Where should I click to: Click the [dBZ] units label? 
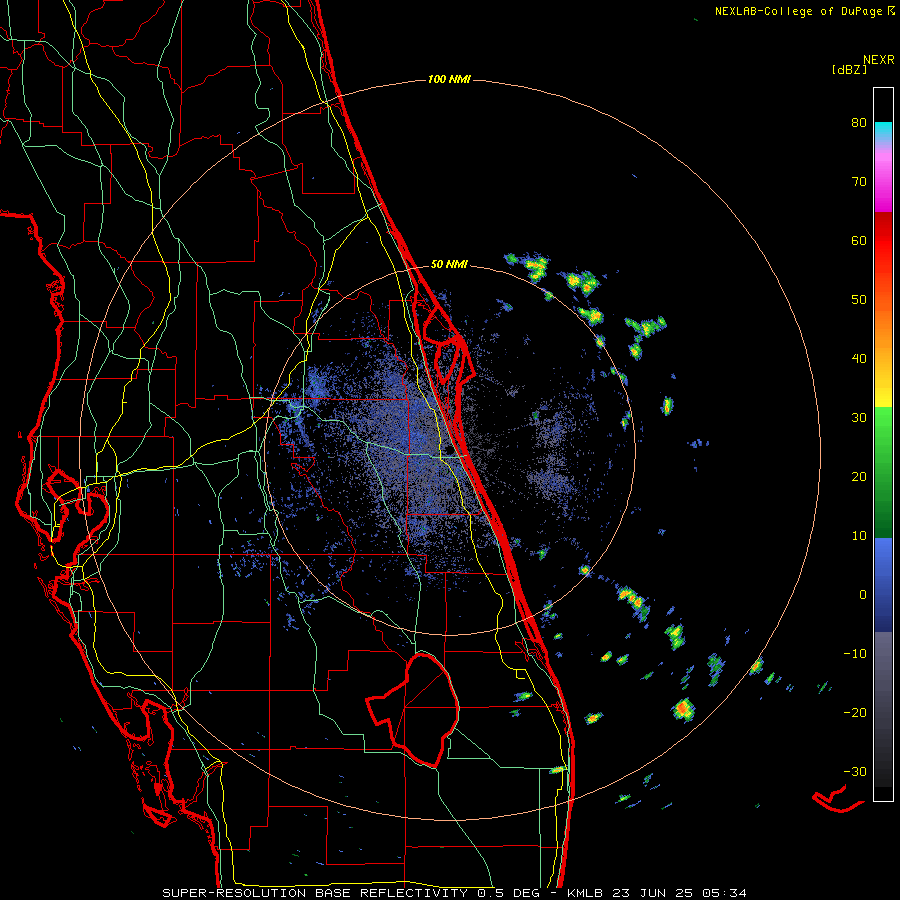coord(849,70)
